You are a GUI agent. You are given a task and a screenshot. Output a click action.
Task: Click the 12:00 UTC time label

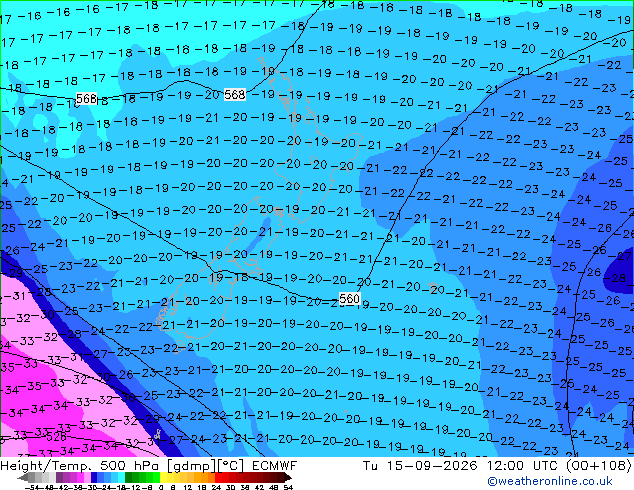tap(523, 466)
